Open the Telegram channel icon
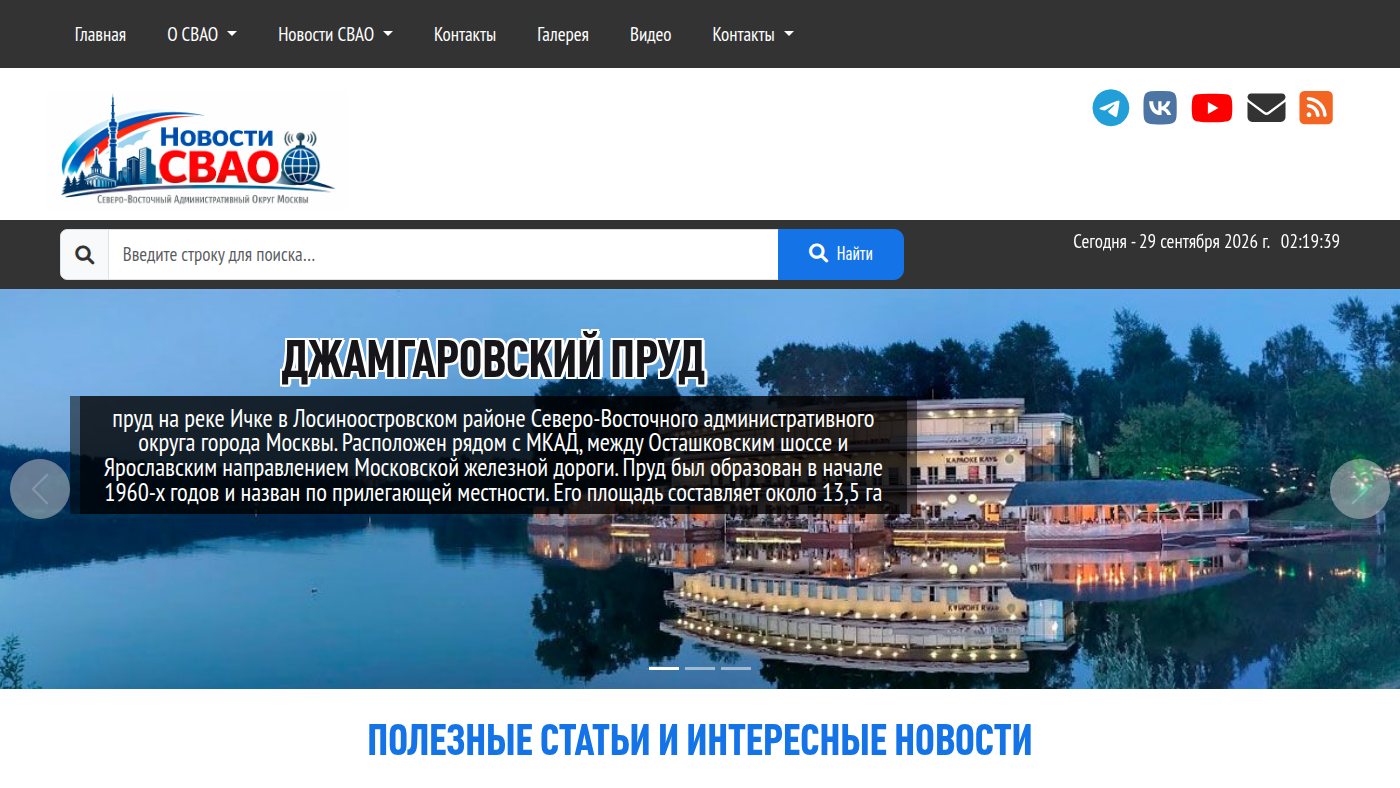This screenshot has height=788, width=1400. (1111, 107)
